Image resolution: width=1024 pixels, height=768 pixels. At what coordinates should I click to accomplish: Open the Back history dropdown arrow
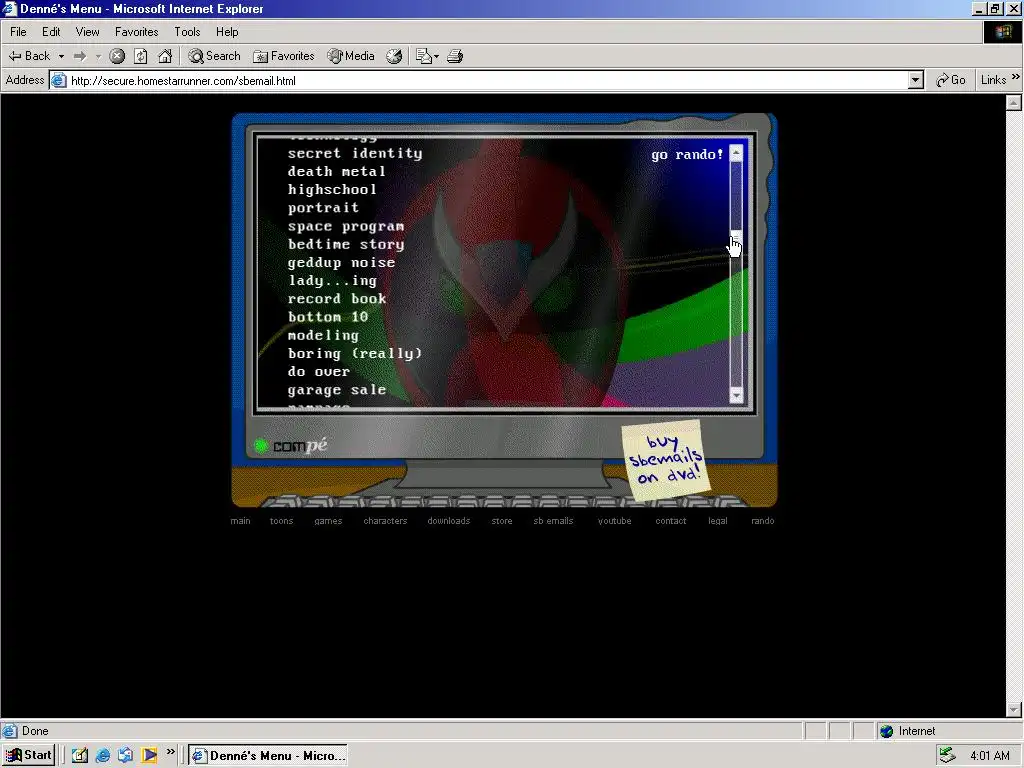pyautogui.click(x=61, y=56)
